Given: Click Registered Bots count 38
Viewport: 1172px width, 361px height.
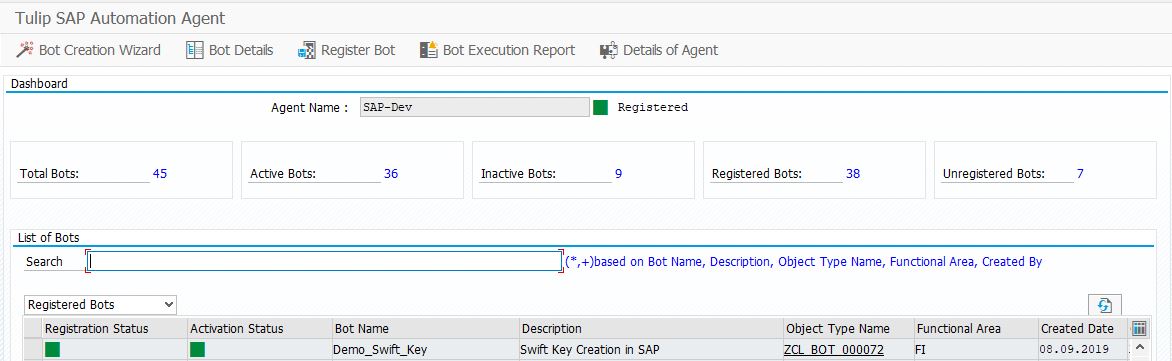Looking at the screenshot, I should [x=853, y=173].
